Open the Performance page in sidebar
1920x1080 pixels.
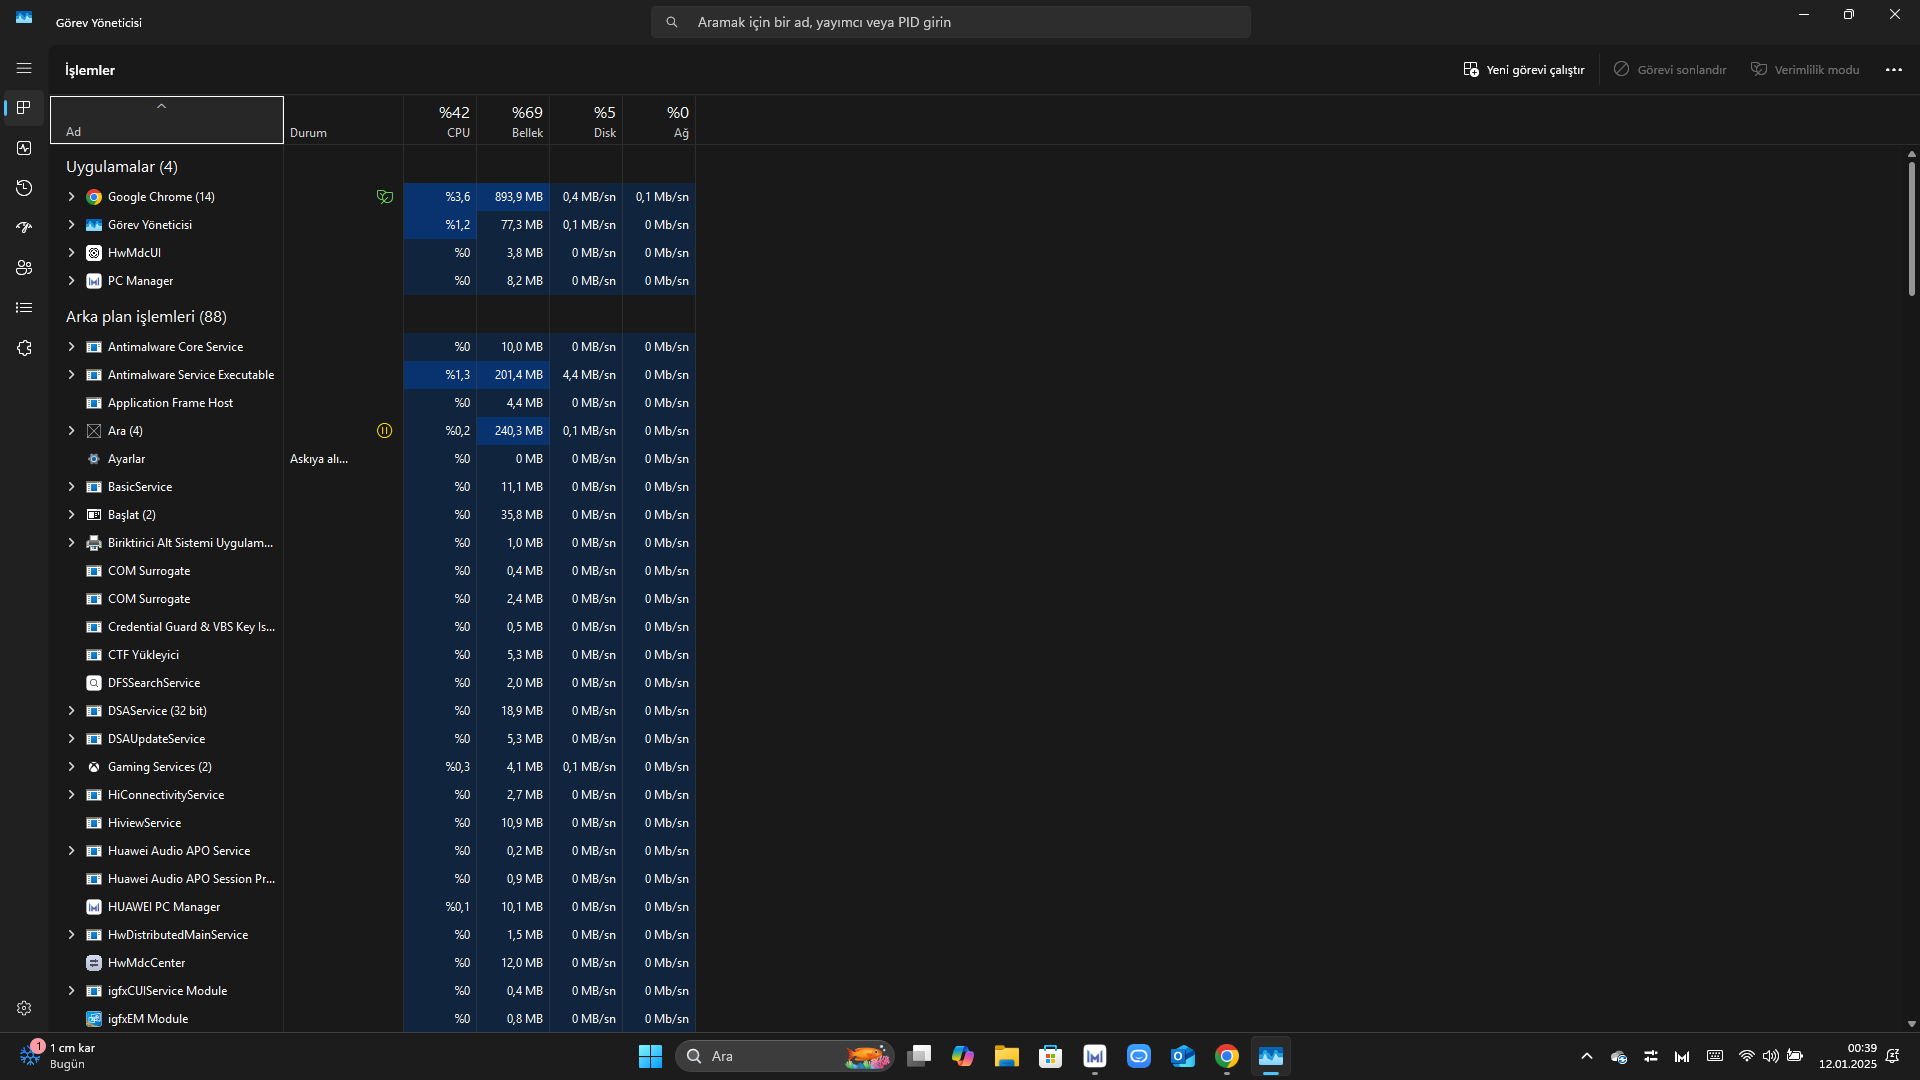[24, 148]
